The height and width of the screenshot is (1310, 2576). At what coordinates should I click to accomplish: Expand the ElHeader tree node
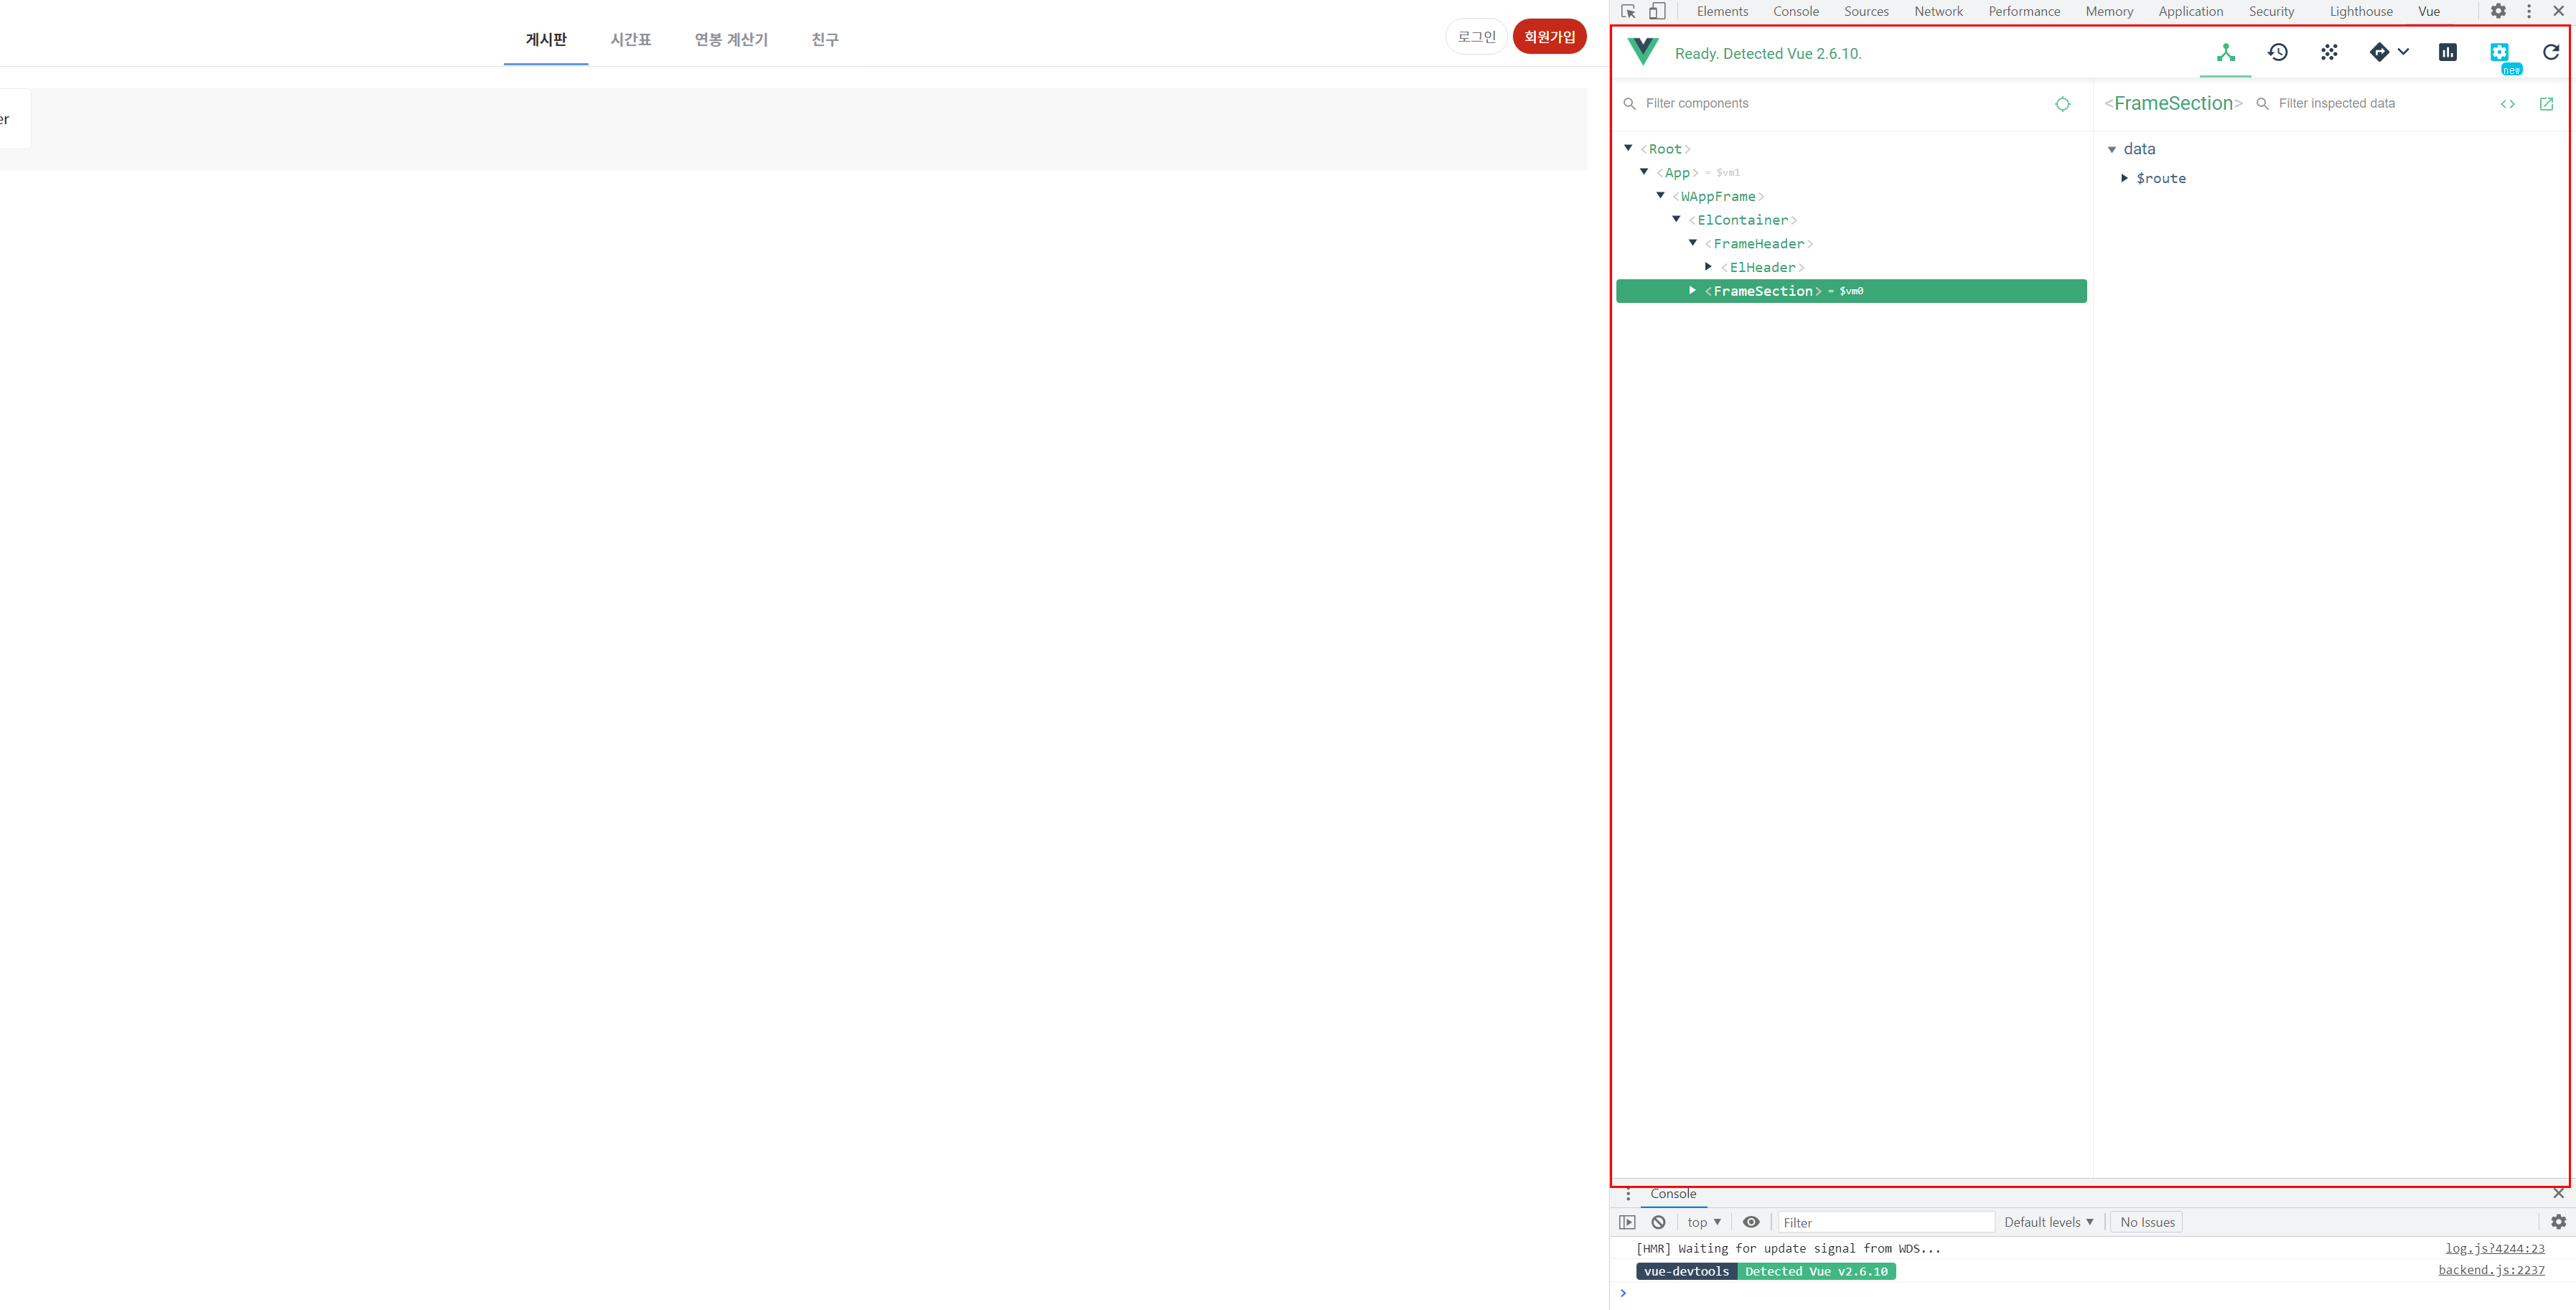tap(1708, 267)
